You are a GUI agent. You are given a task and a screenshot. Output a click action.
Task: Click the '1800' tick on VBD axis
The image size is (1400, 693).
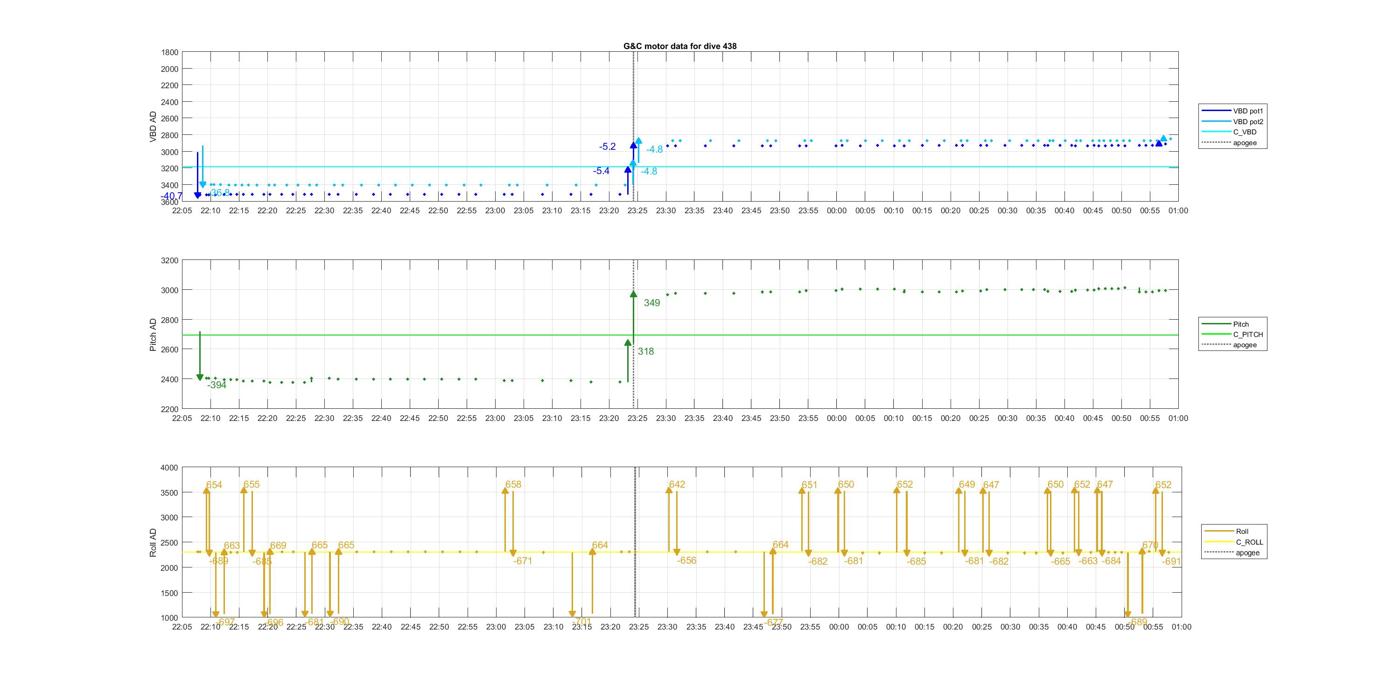tap(170, 52)
